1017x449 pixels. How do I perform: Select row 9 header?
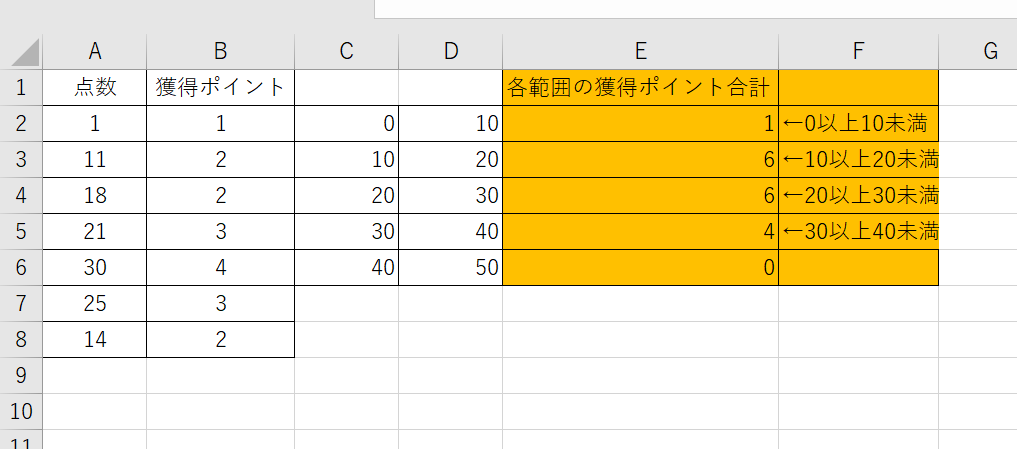(22, 375)
